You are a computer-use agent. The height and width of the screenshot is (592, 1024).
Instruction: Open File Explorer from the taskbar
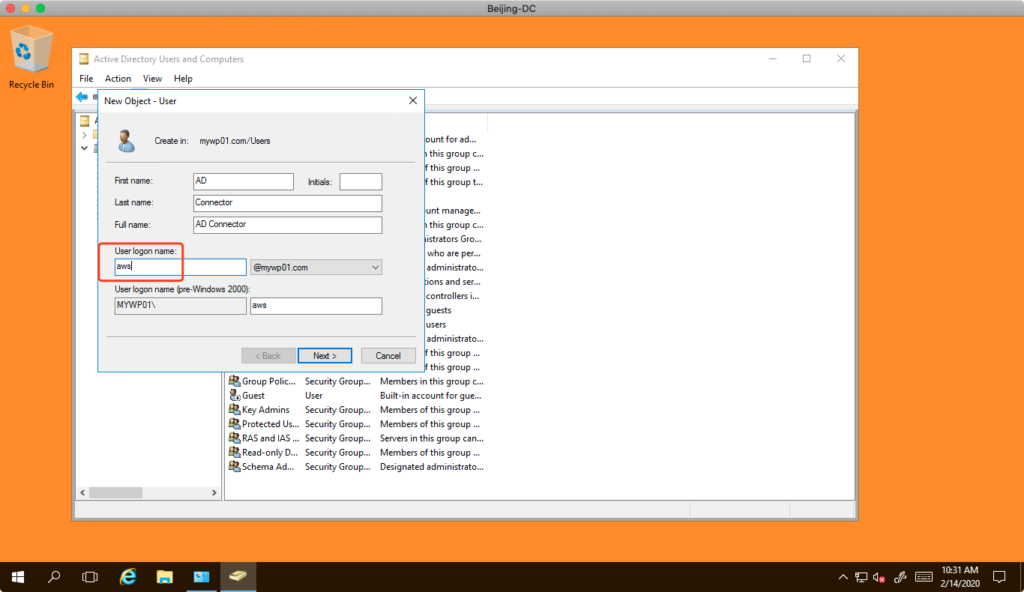[165, 577]
